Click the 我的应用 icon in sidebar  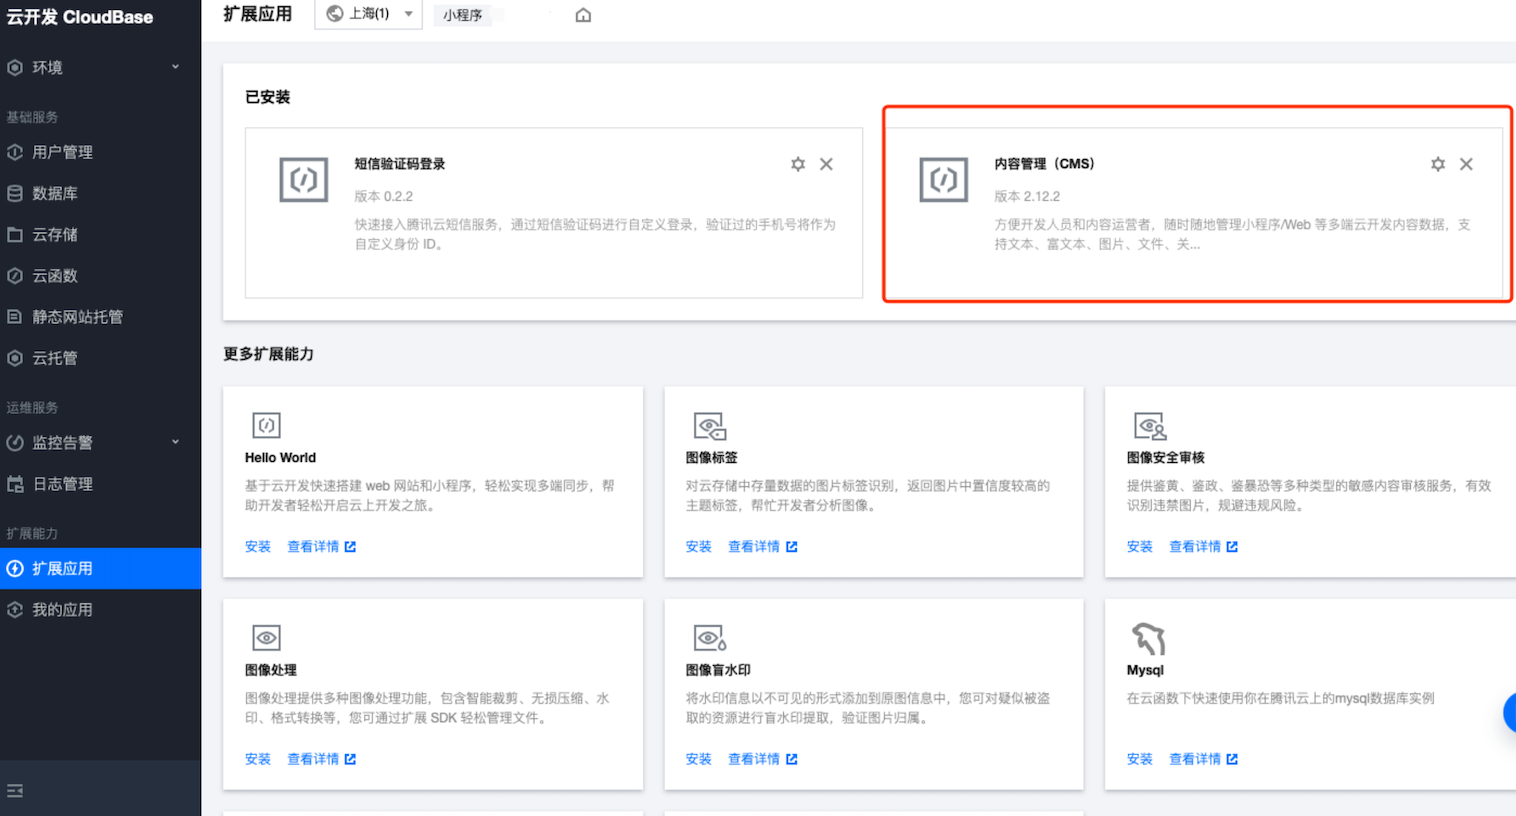15,610
